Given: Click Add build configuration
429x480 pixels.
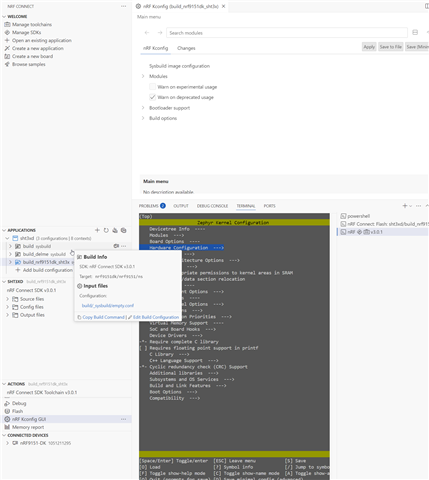Looking at the screenshot, I should 47,270.
